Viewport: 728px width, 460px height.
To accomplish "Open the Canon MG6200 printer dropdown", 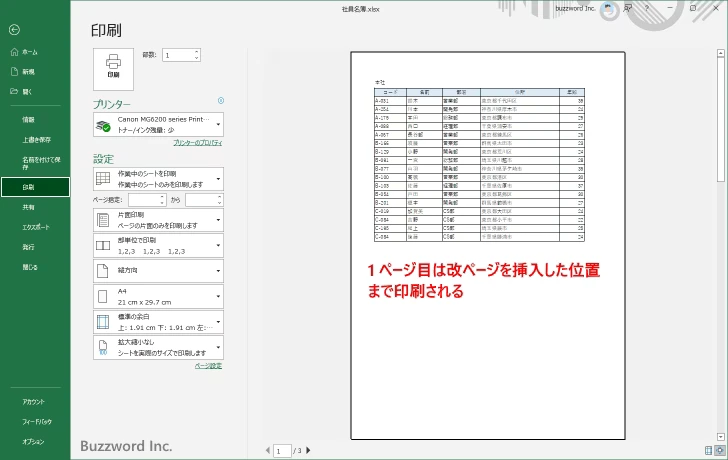I will click(158, 124).
